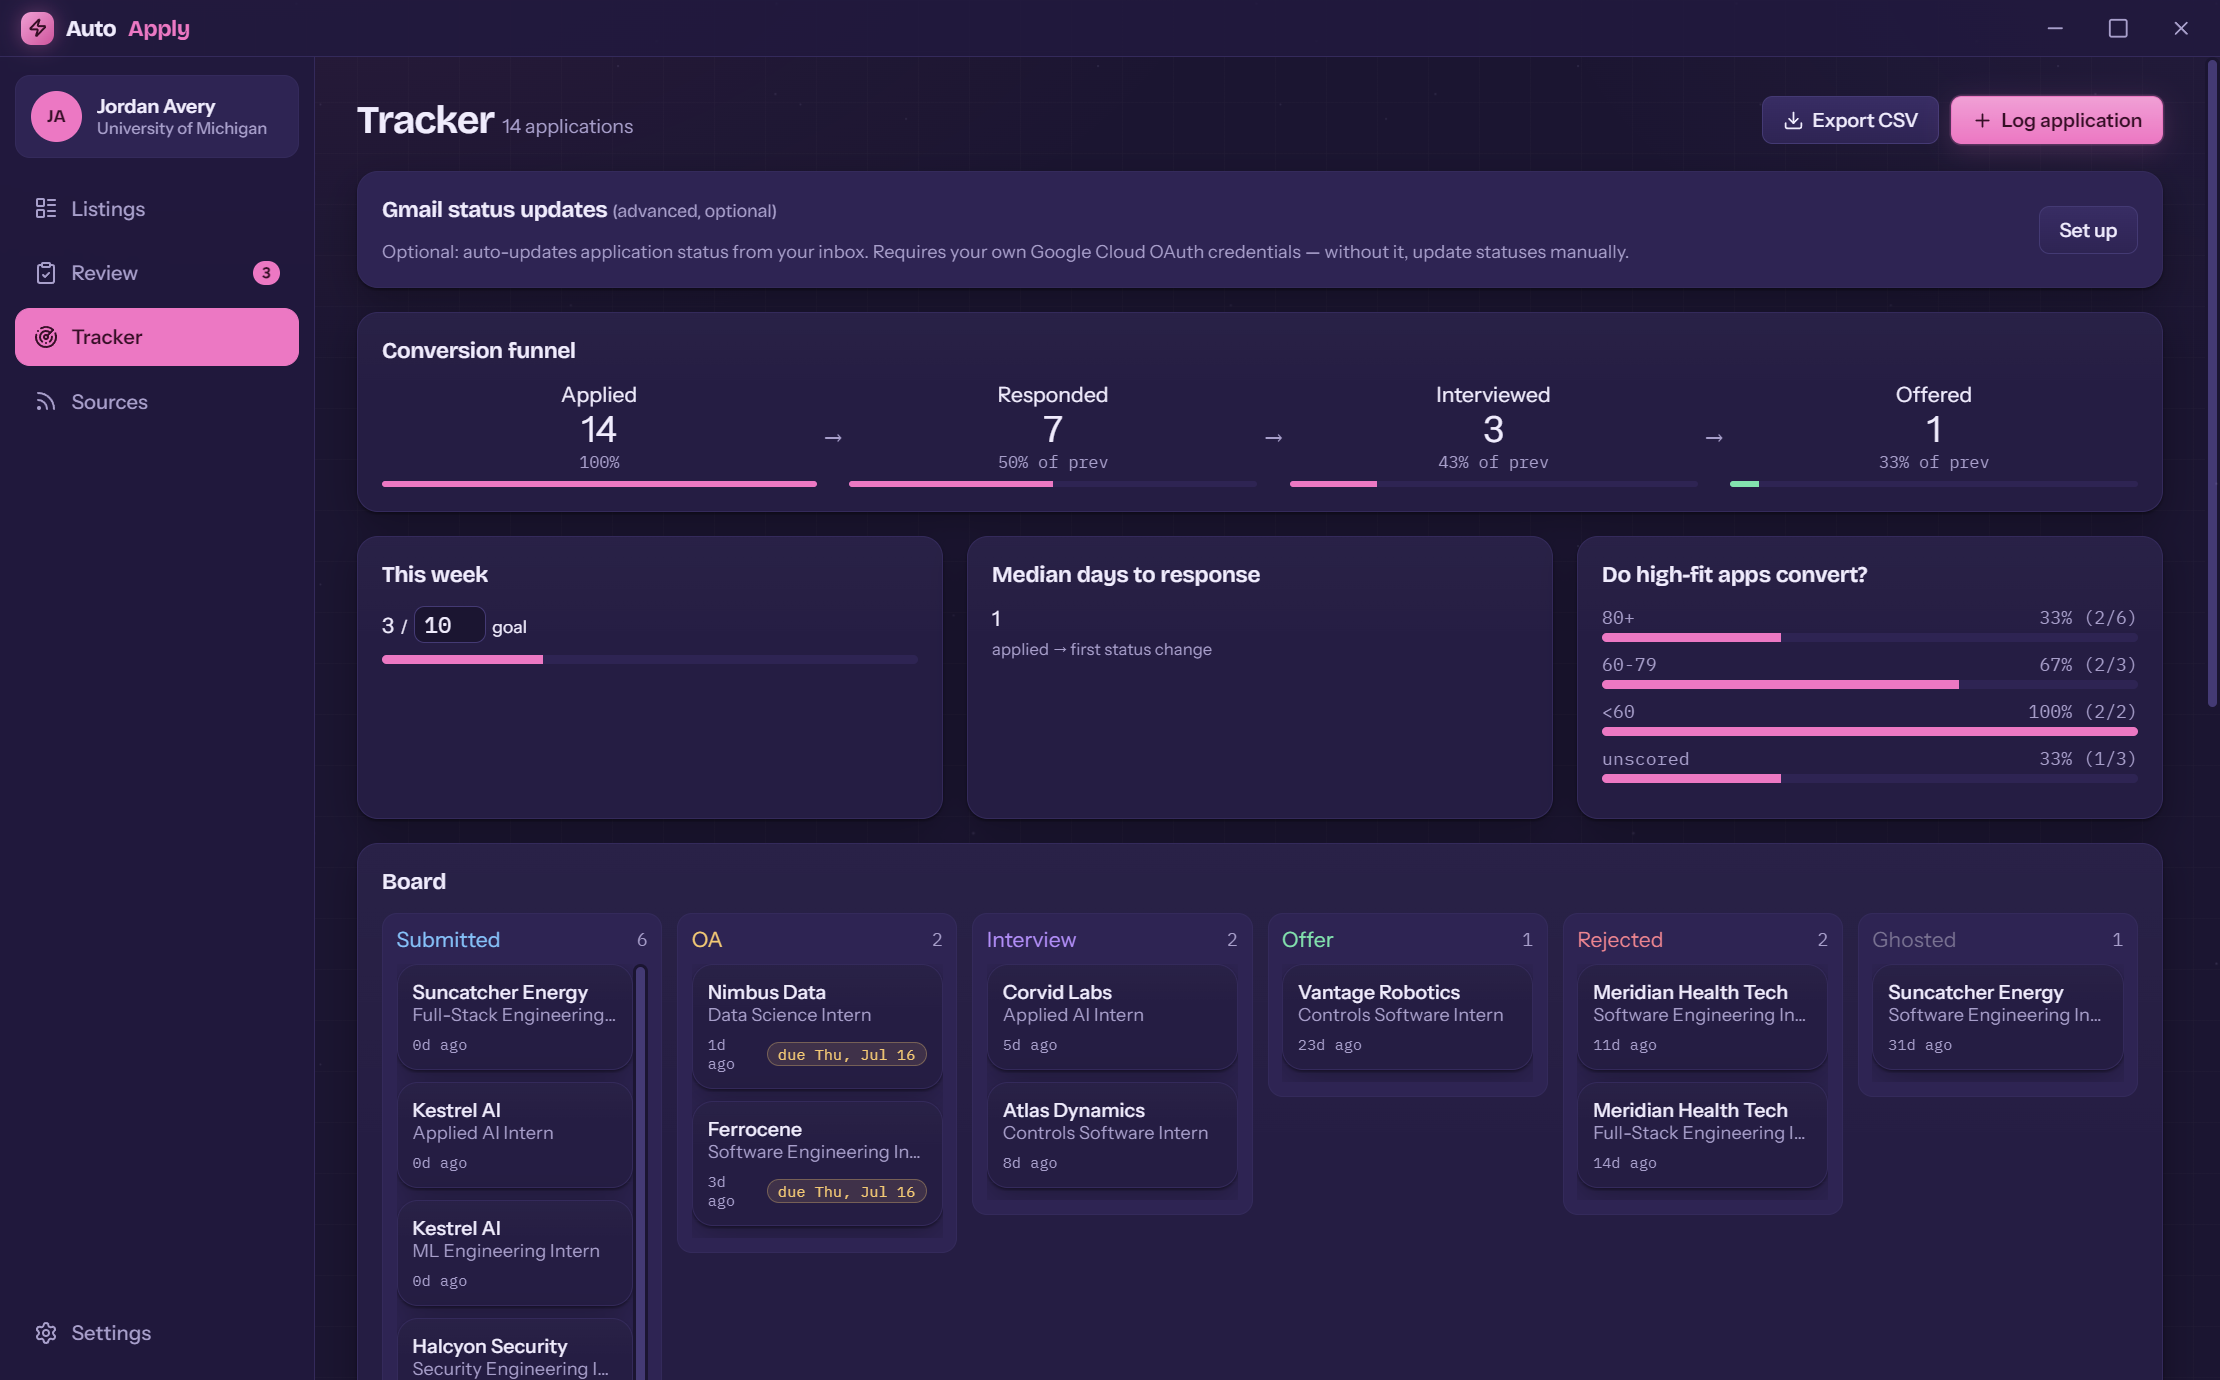Viewport: 2220px width, 1380px height.
Task: Click the Interview column header
Action: (1112, 939)
